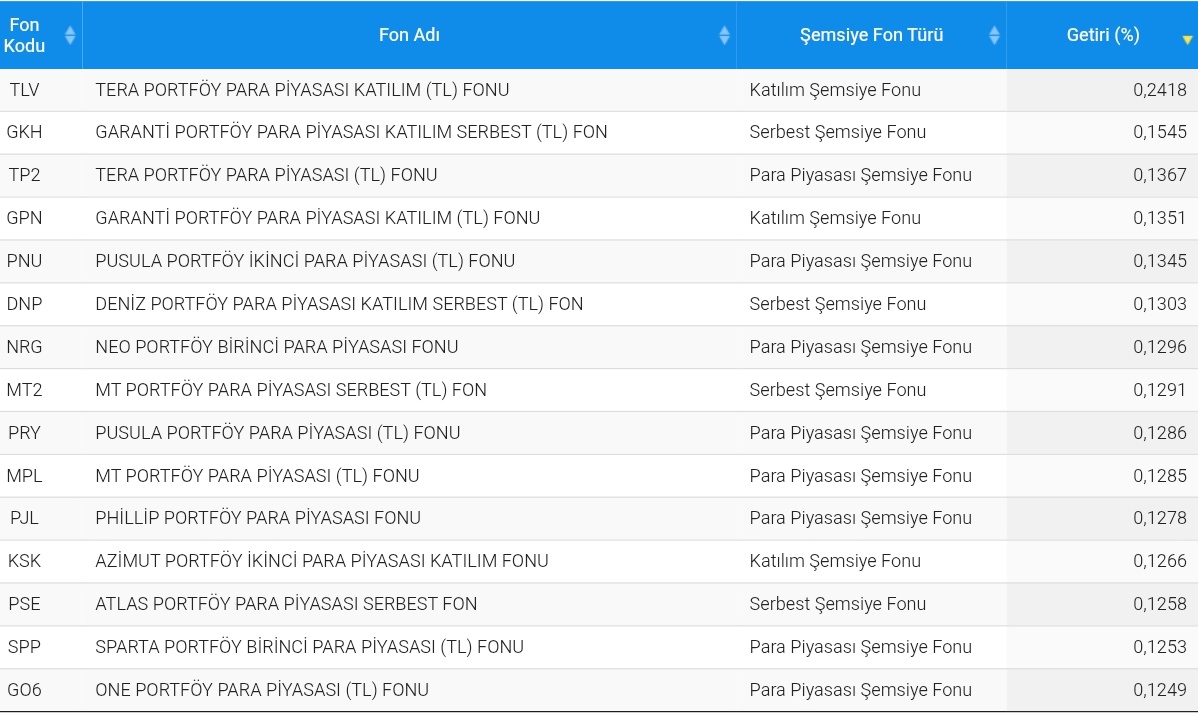Click the Fon Adı column header
The height and width of the screenshot is (715, 1198).
click(x=410, y=35)
